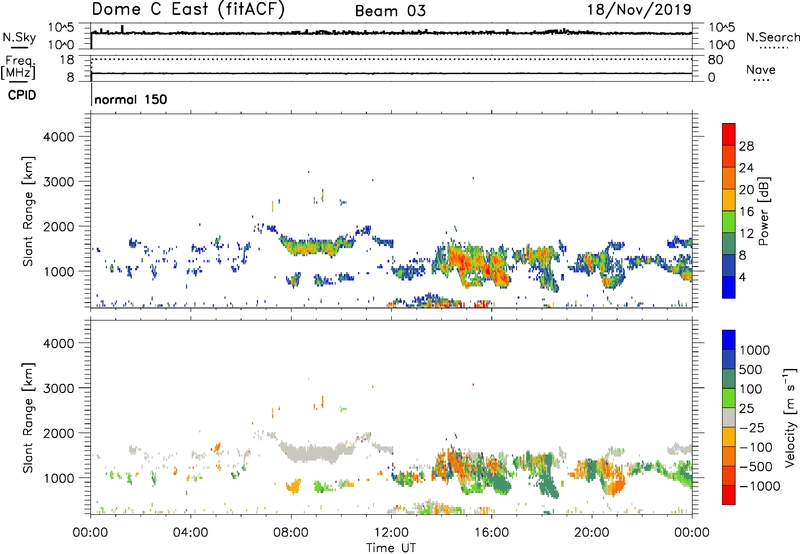Click Velocity colorbar segment between -100 and -500
Viewport: 800px width, 554px height.
point(729,456)
